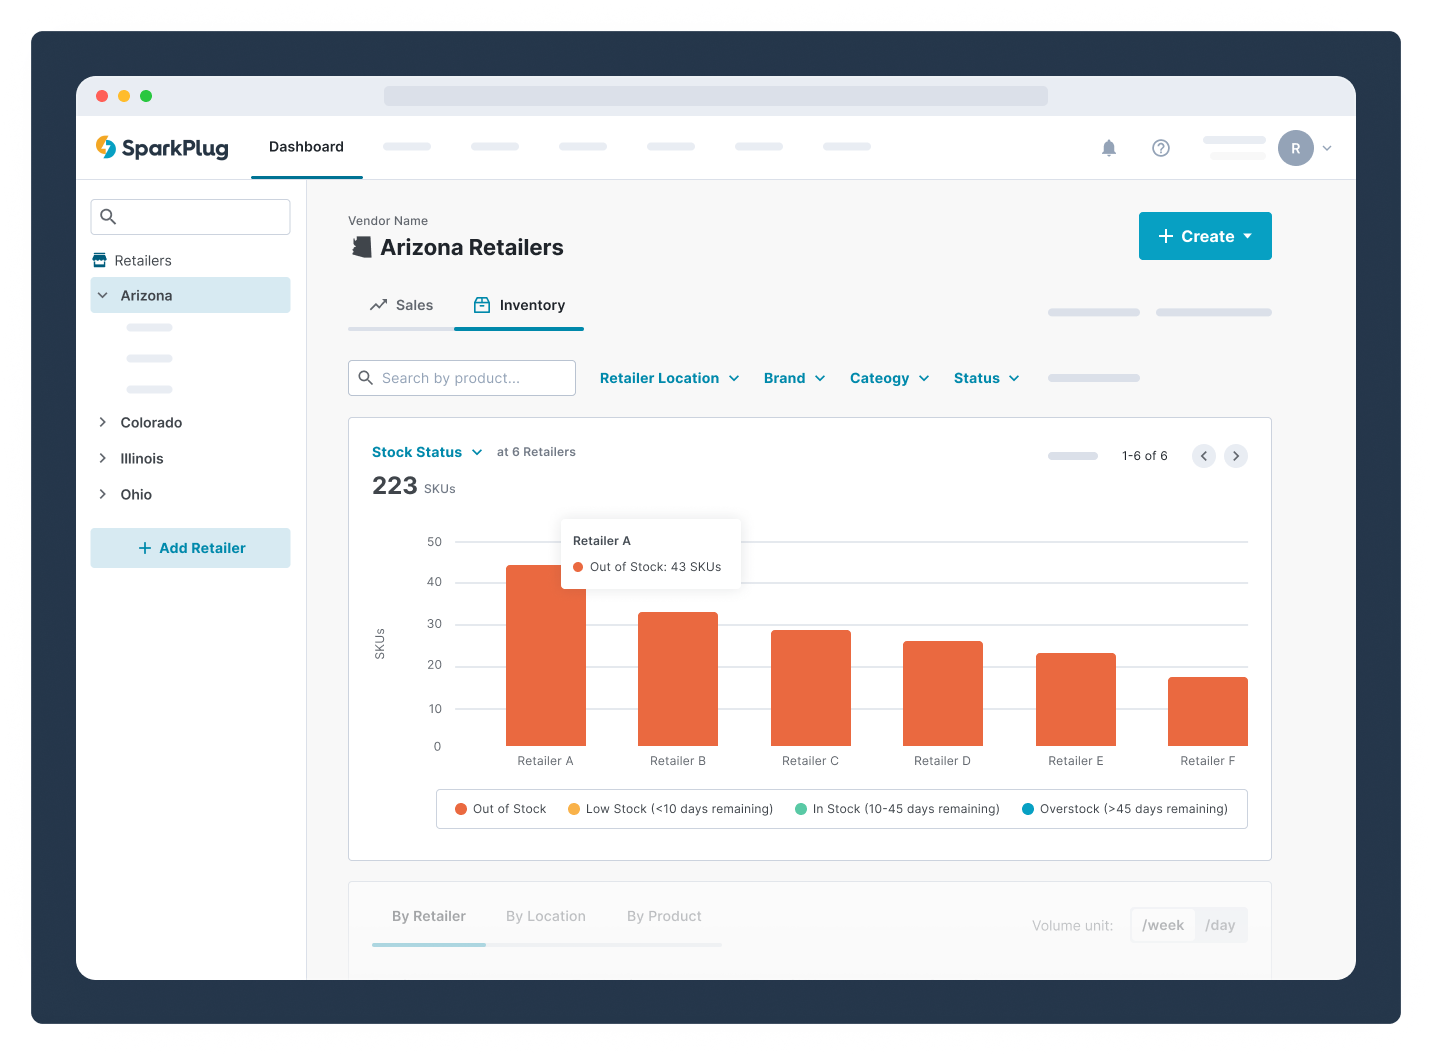
Task: Switch to By Retailer tab
Action: click(429, 916)
